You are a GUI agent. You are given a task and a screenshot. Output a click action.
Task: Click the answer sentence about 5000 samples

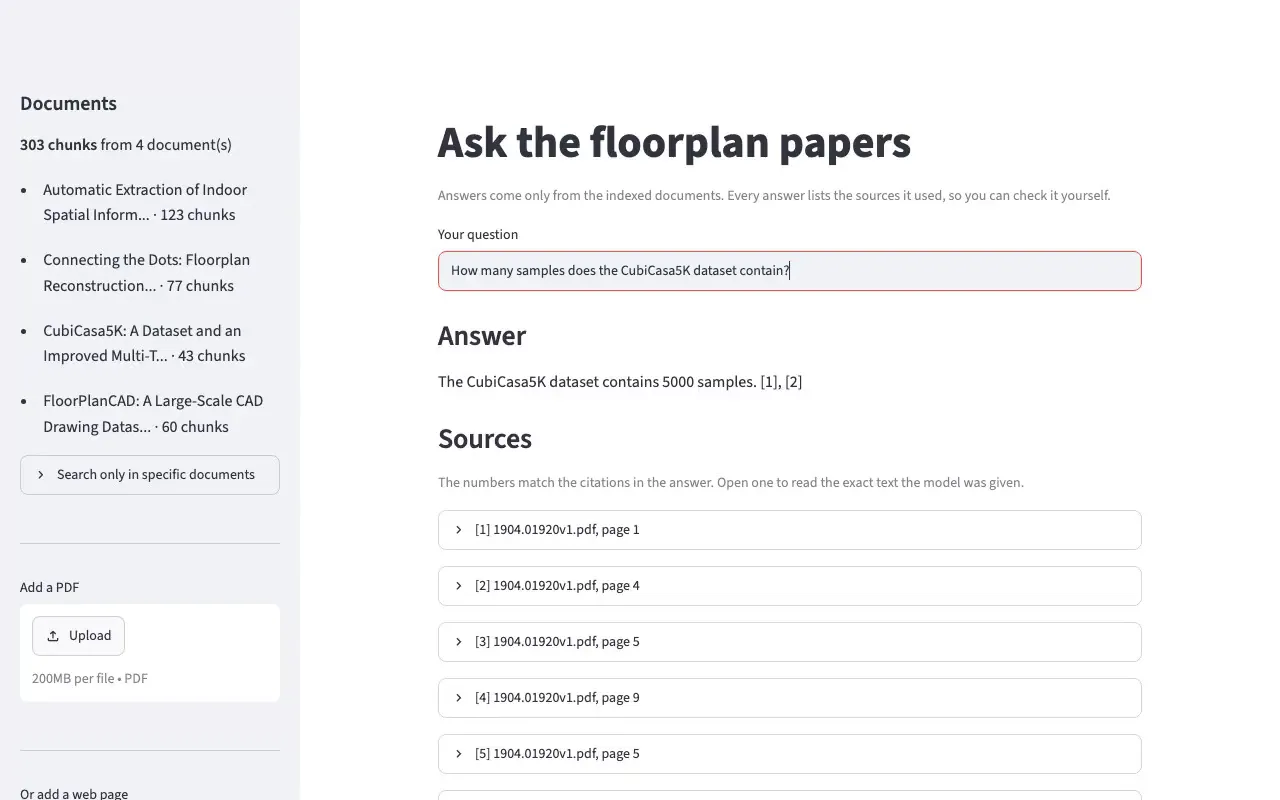[620, 382]
